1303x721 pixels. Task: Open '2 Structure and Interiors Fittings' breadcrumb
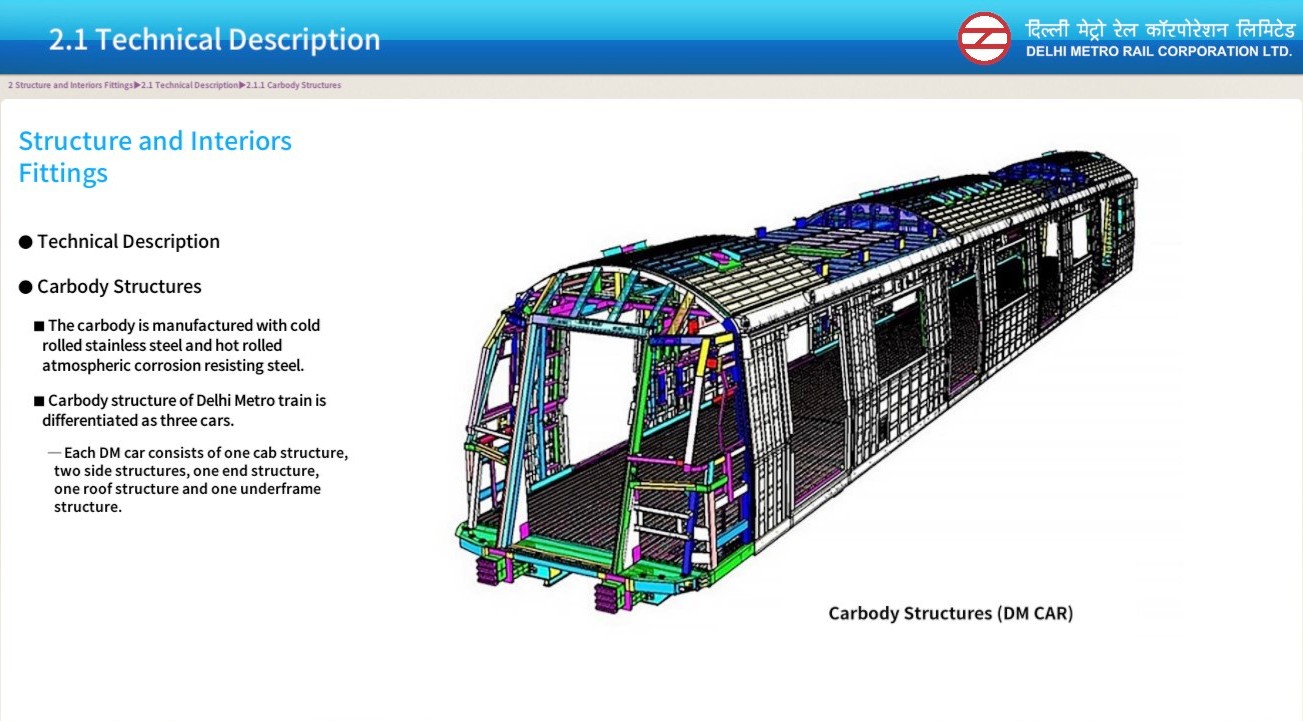[70, 86]
